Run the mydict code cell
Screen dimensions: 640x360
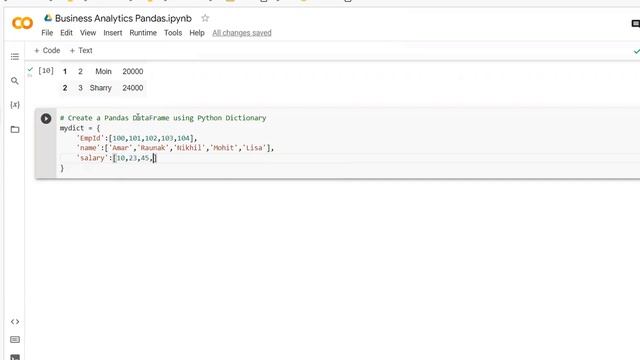[46, 118]
